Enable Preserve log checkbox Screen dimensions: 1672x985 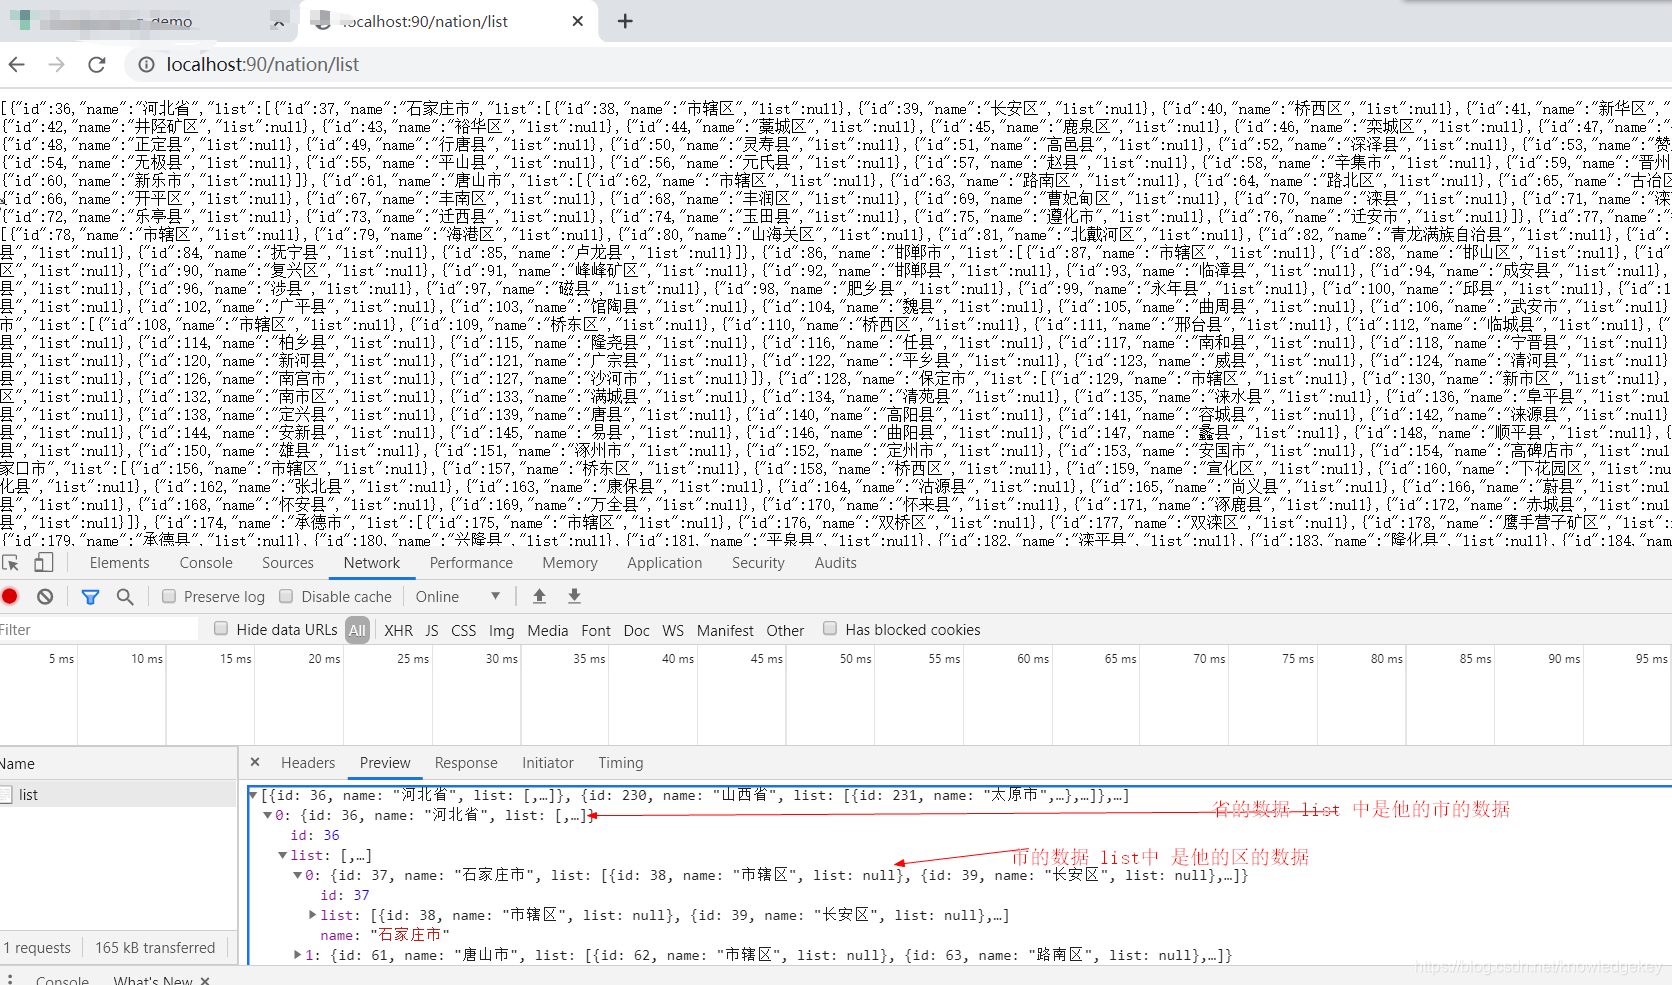pyautogui.click(x=169, y=596)
